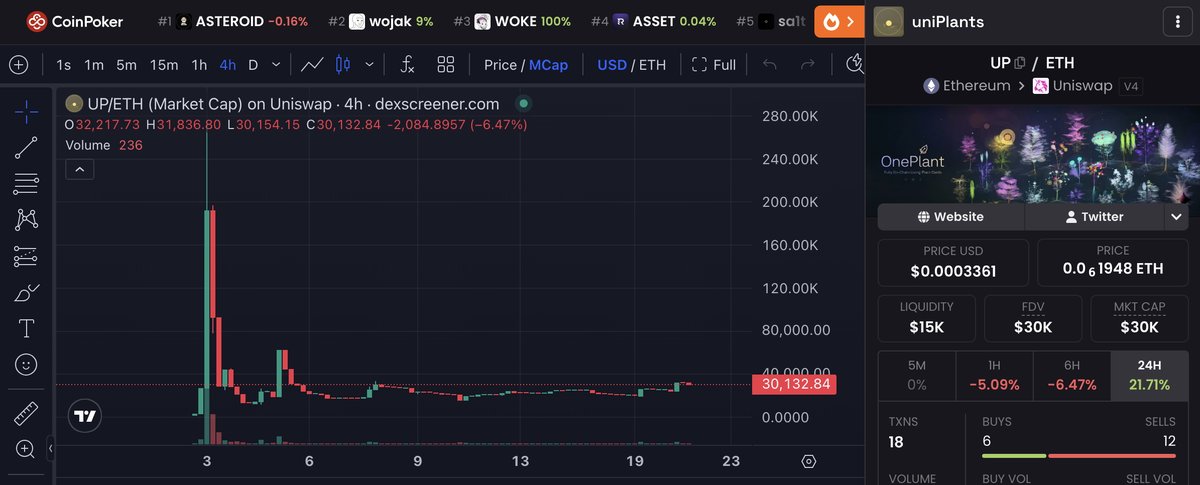This screenshot has height=485, width=1200.
Task: Select the 4h timeframe
Action: (228, 65)
